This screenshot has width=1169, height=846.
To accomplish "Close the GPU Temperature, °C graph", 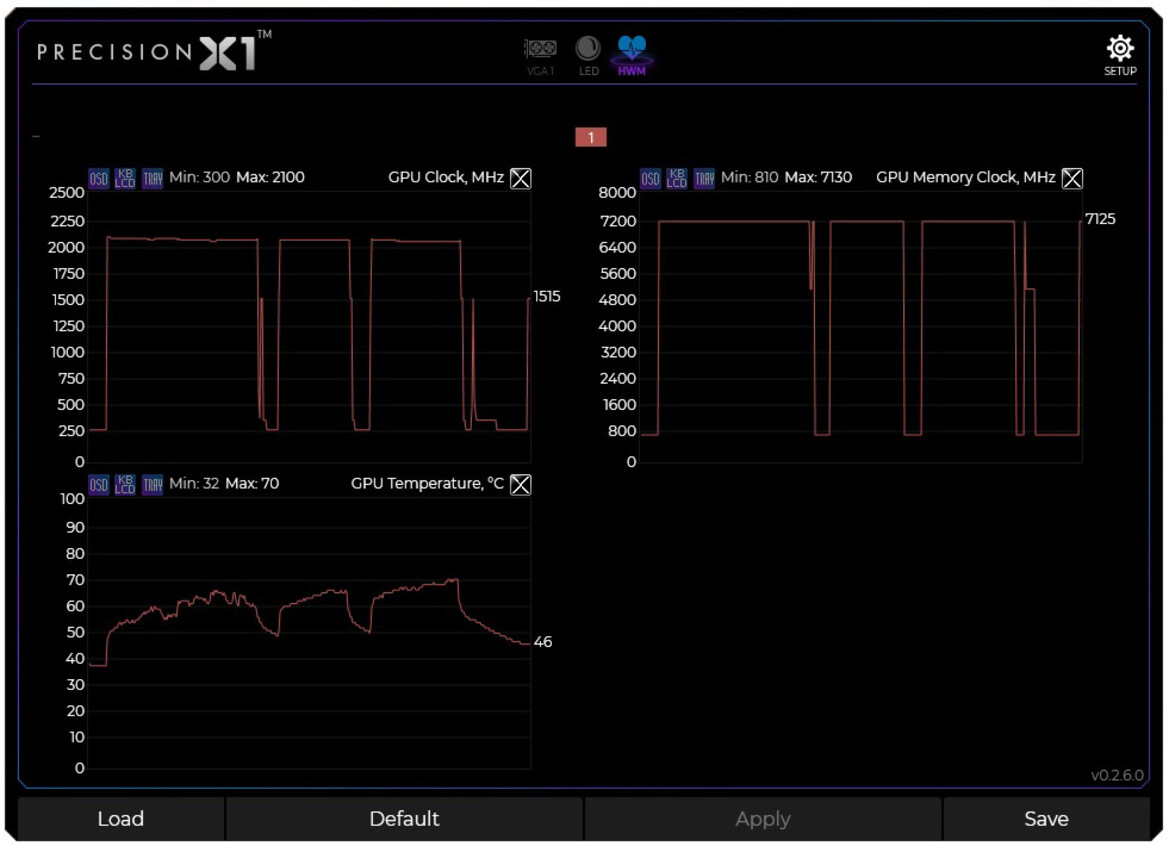I will [x=520, y=484].
